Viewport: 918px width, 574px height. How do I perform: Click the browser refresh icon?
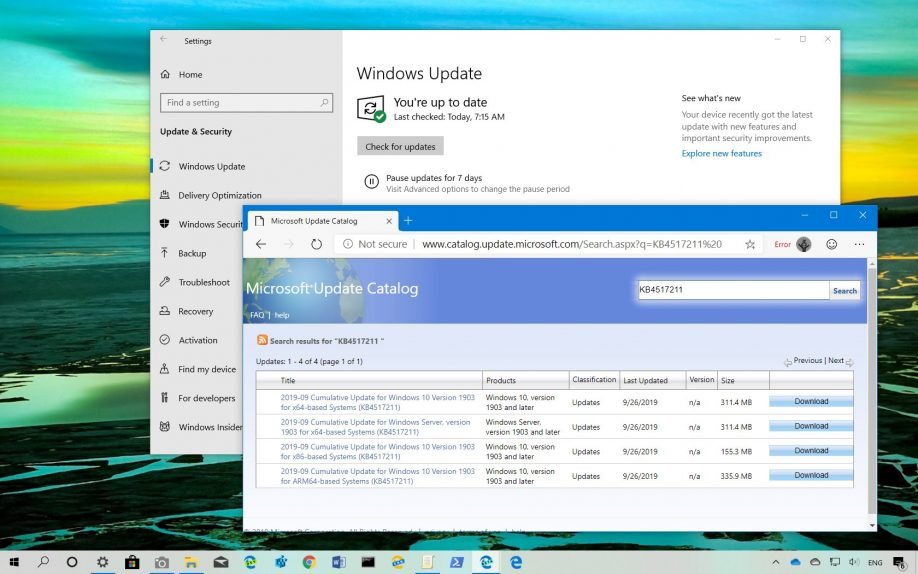[x=316, y=244]
